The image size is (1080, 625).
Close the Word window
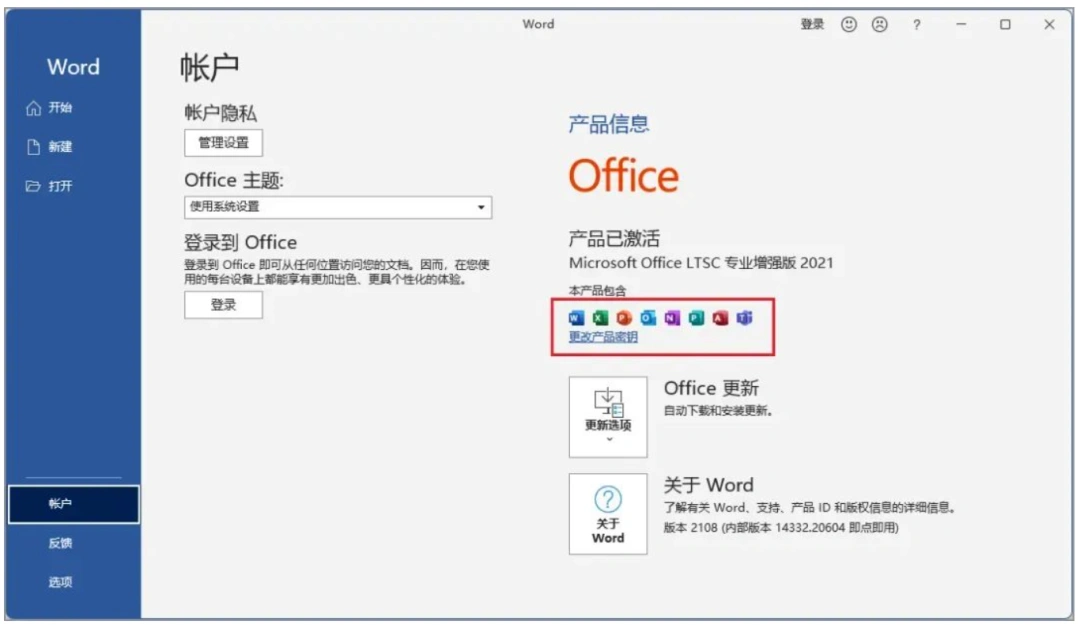[x=1049, y=25]
